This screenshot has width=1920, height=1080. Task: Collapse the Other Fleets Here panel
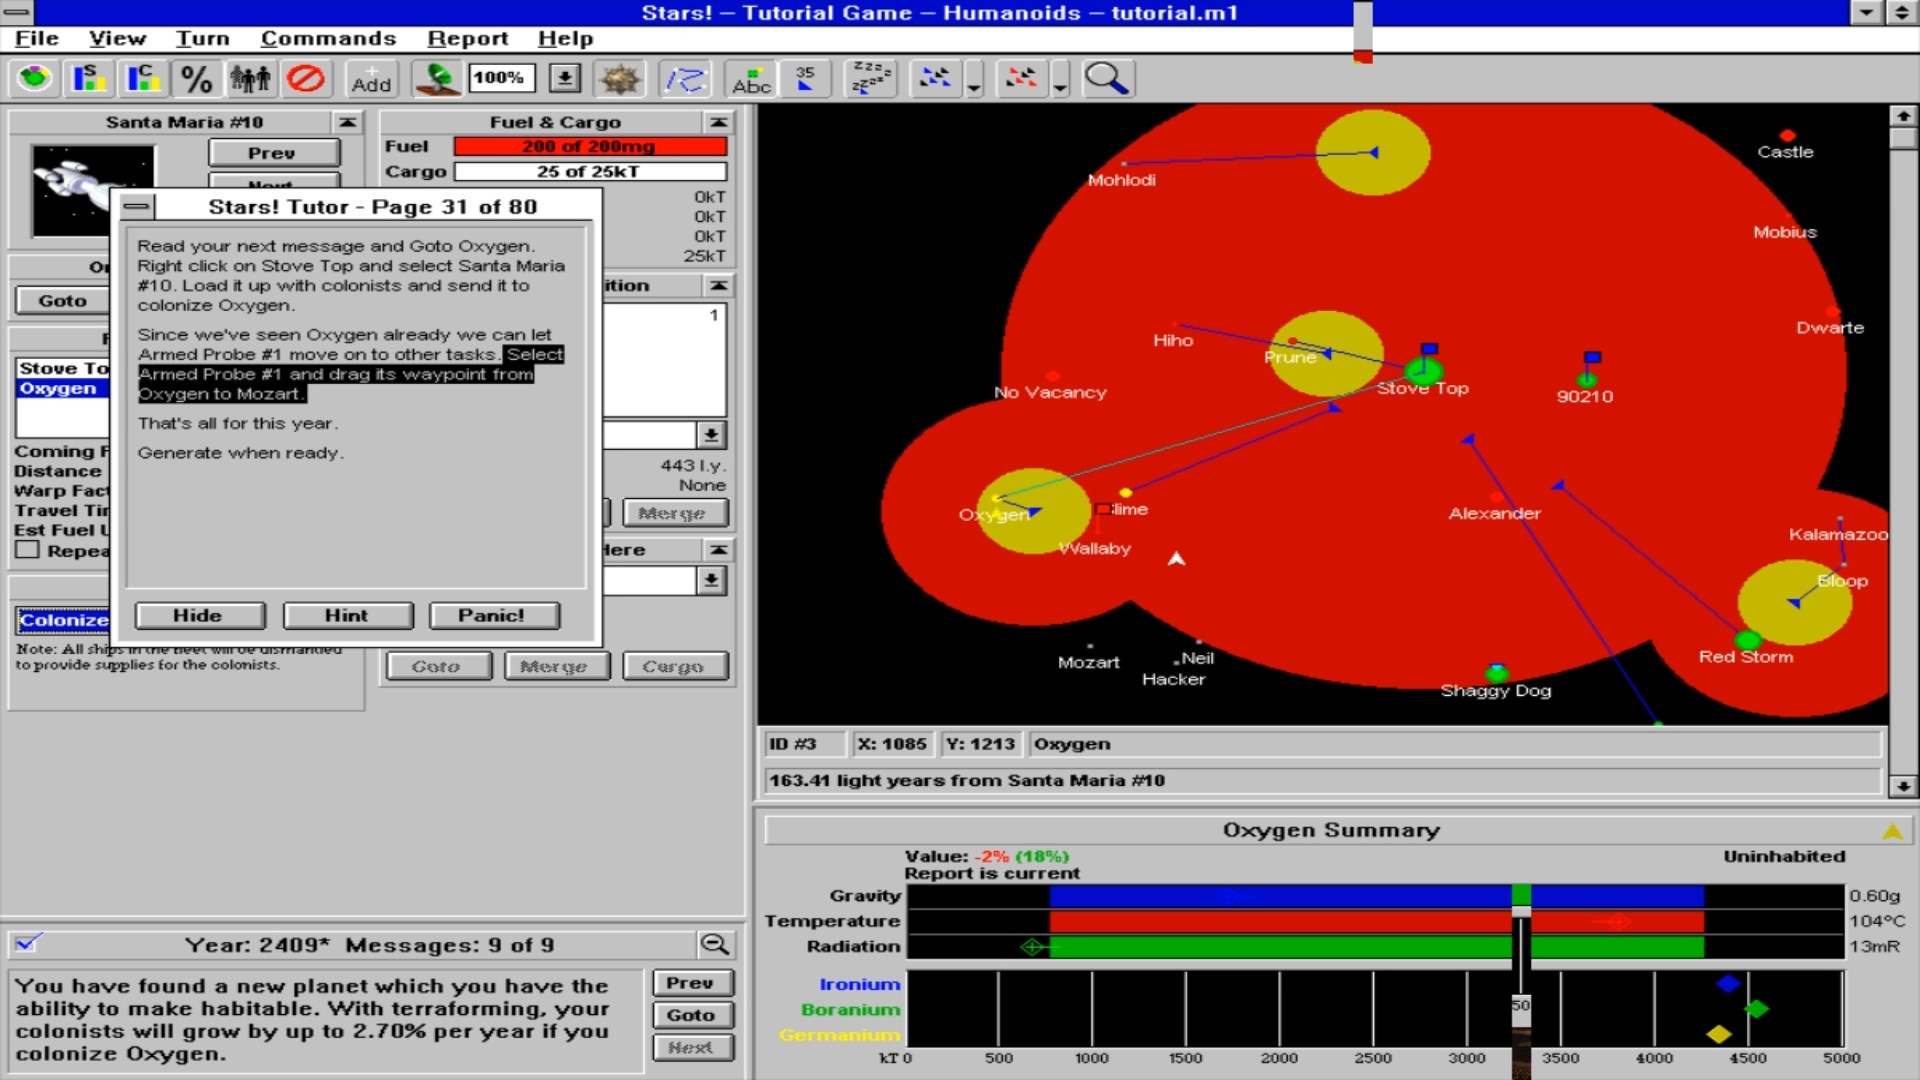(x=718, y=550)
